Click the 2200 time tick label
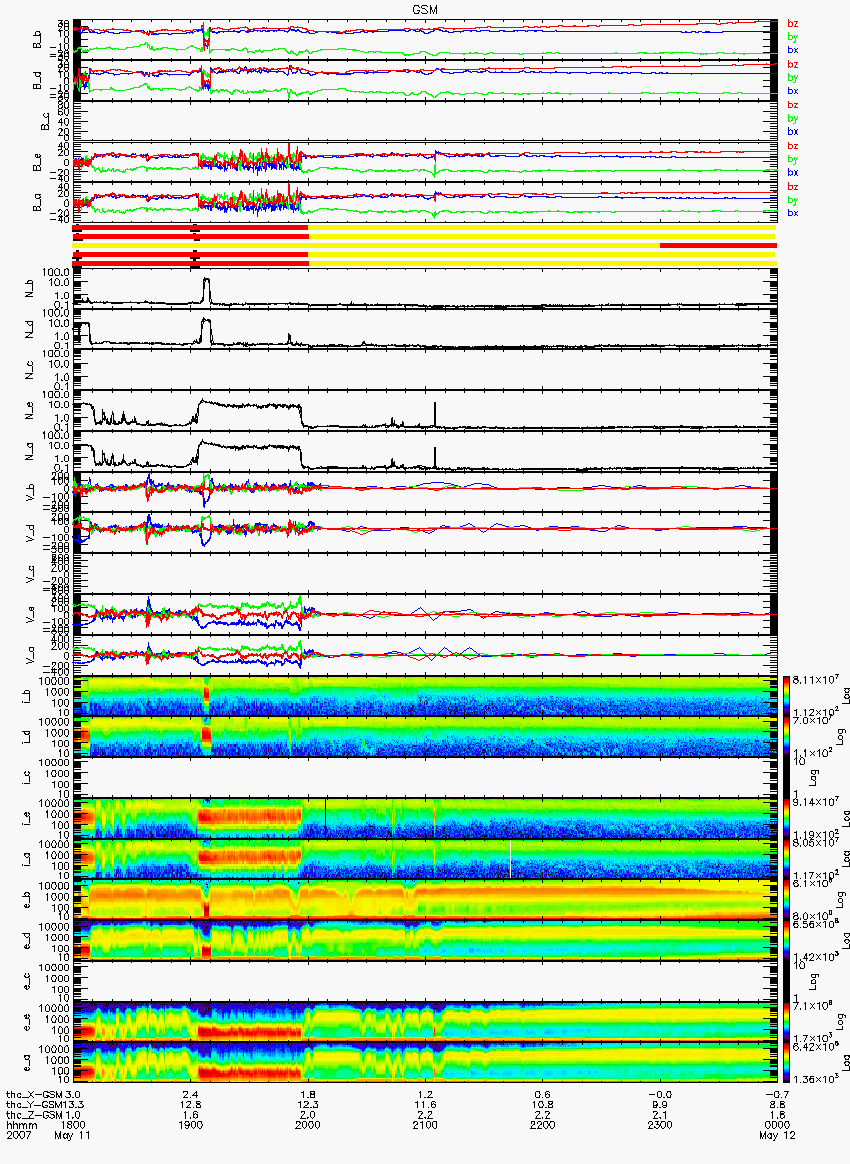Screen dimensions: 850x1164 pos(543,1125)
